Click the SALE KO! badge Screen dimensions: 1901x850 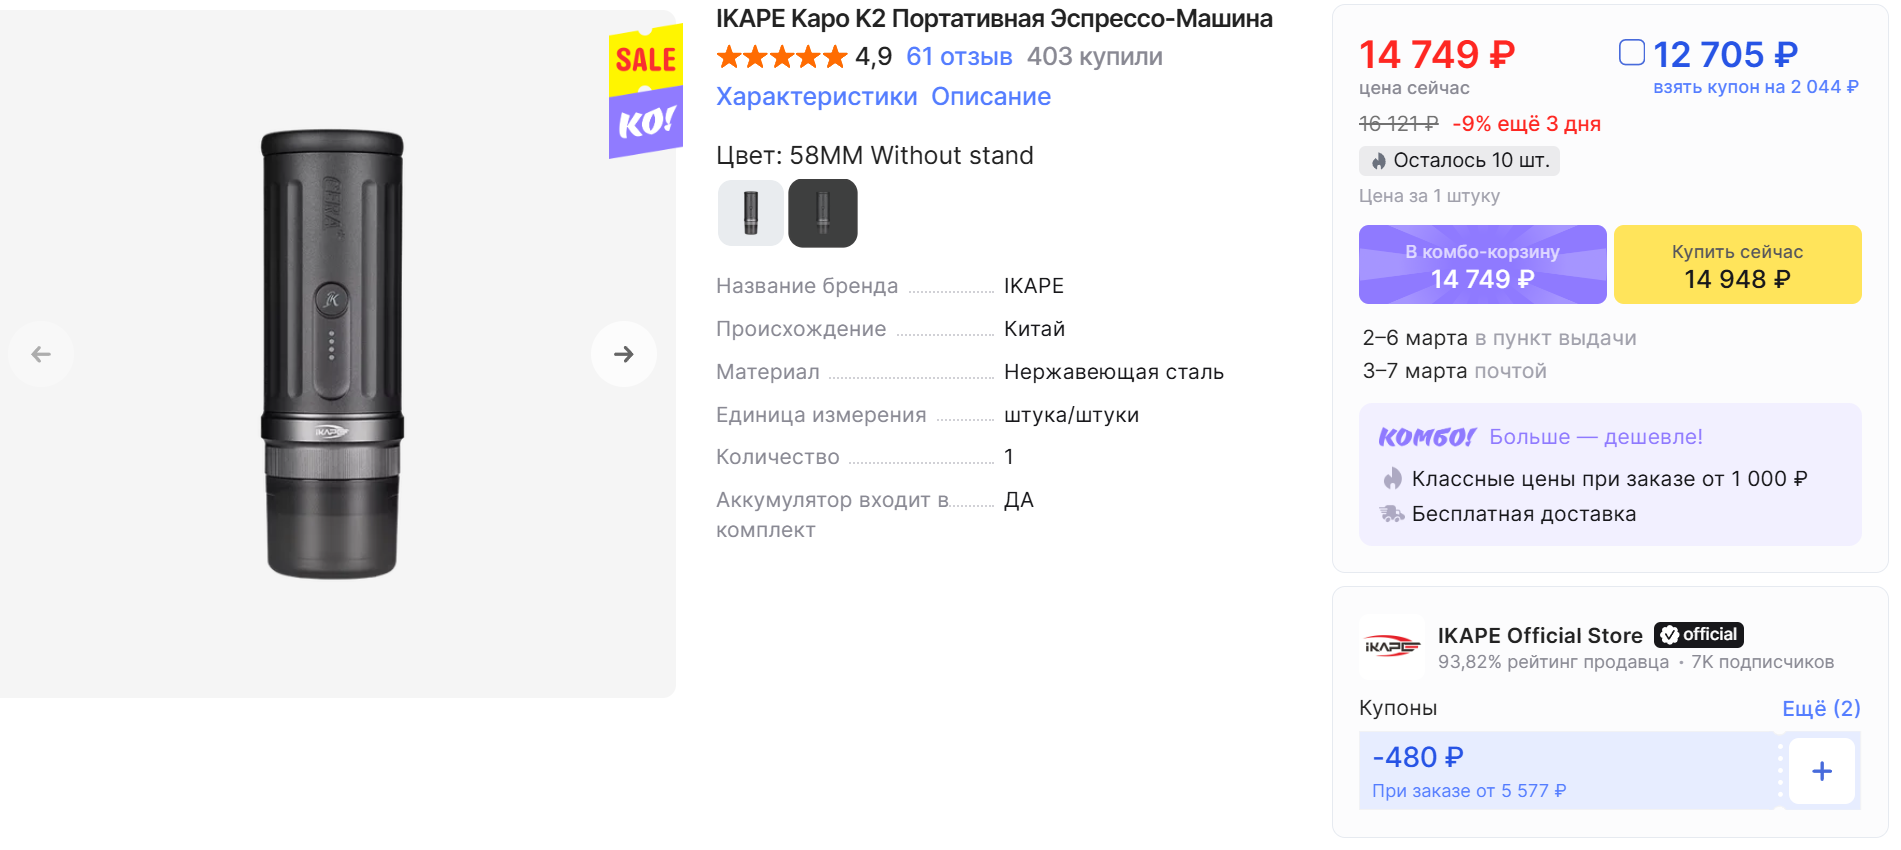tap(646, 92)
